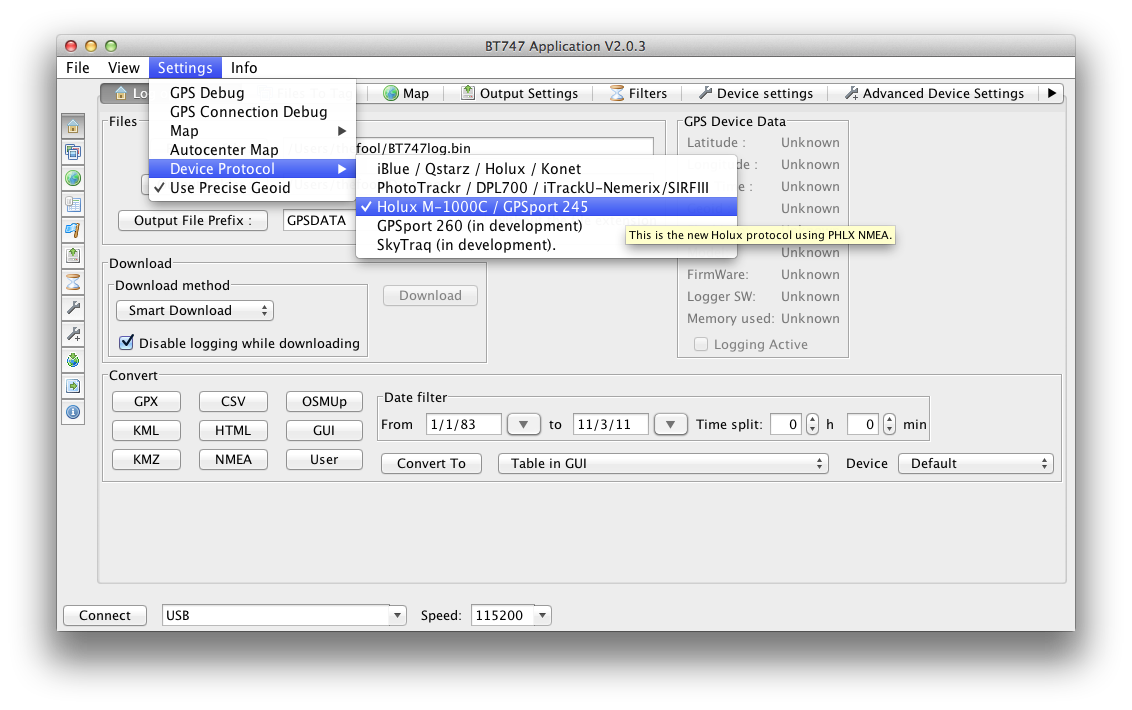Open the to-date picker arrow

670,424
